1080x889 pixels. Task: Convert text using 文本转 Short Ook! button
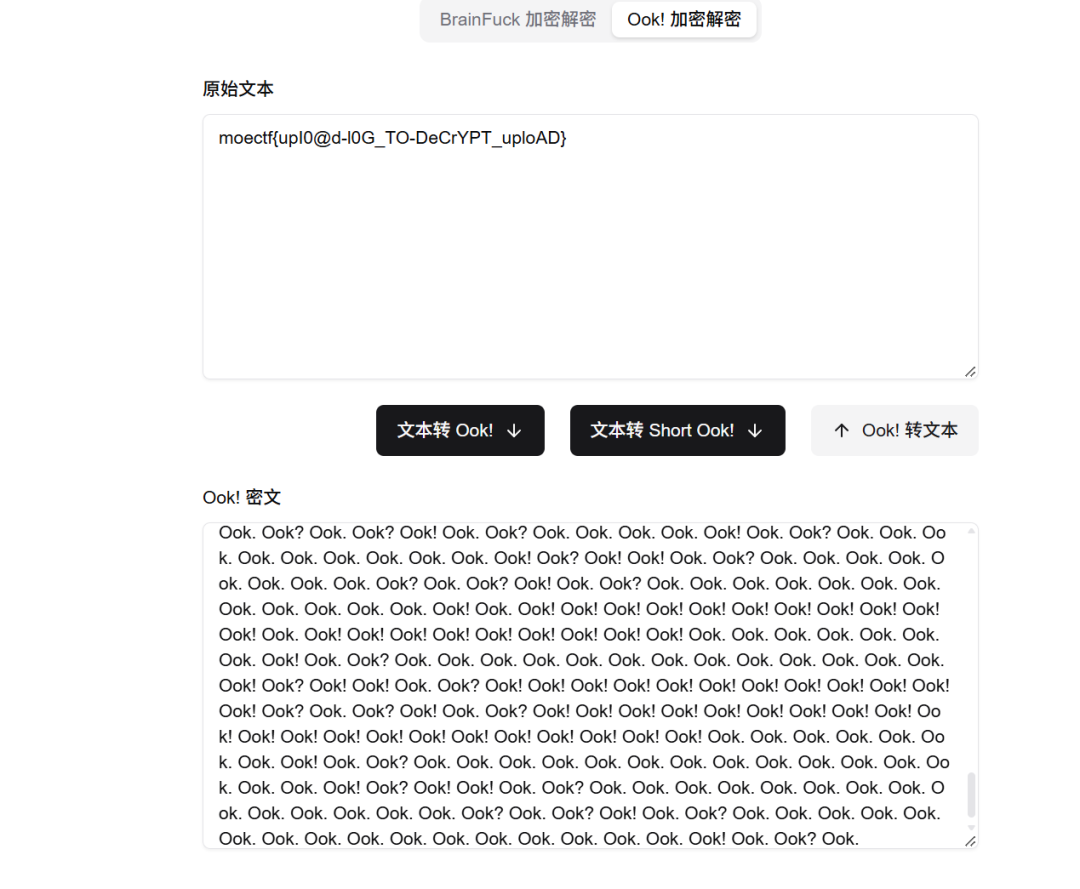click(x=677, y=430)
